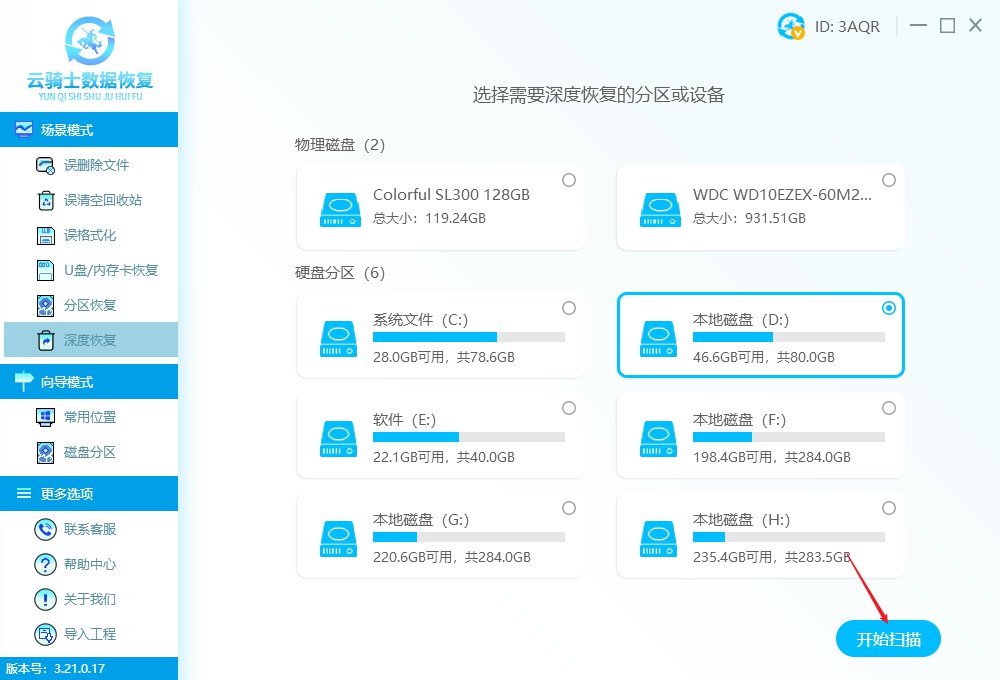The width and height of the screenshot is (1000, 680).
Task: Select the 软件 (E:) partition radio button
Action: [x=569, y=408]
